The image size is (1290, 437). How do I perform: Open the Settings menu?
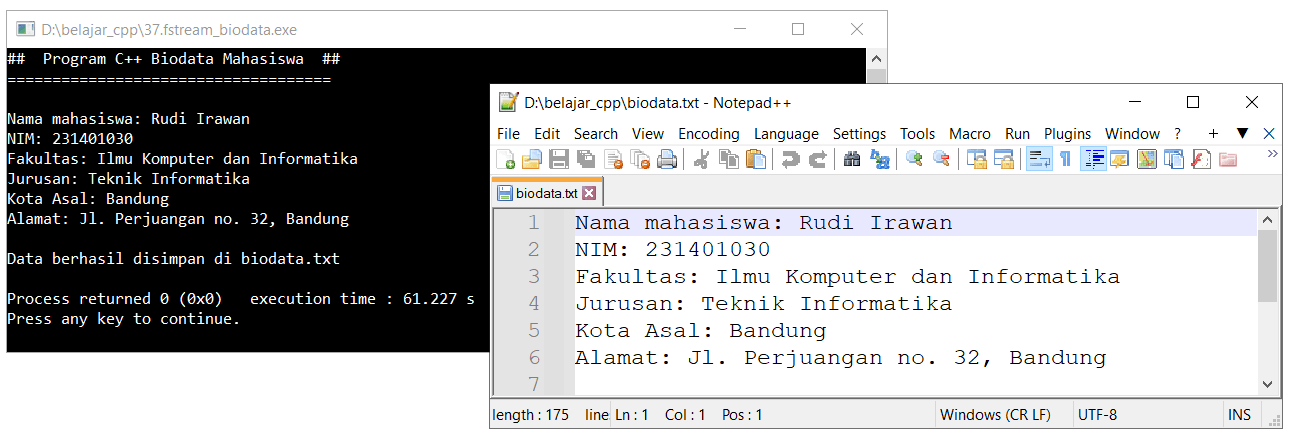click(859, 134)
